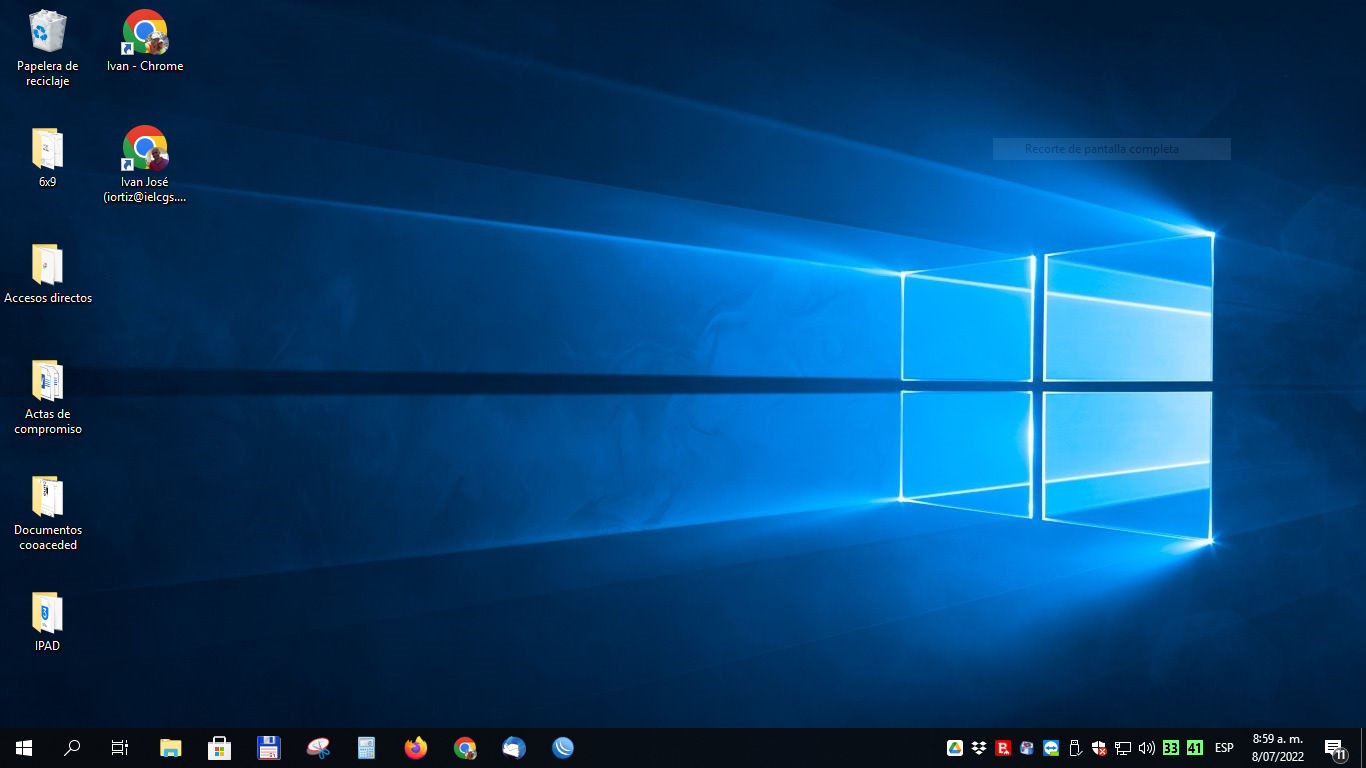This screenshot has width=1366, height=768.
Task: Open the Calculator taskbar icon
Action: tap(366, 747)
